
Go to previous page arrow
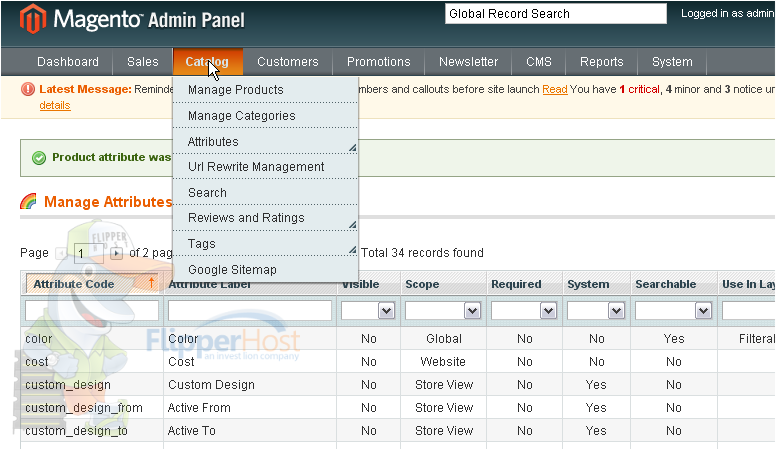click(x=61, y=253)
